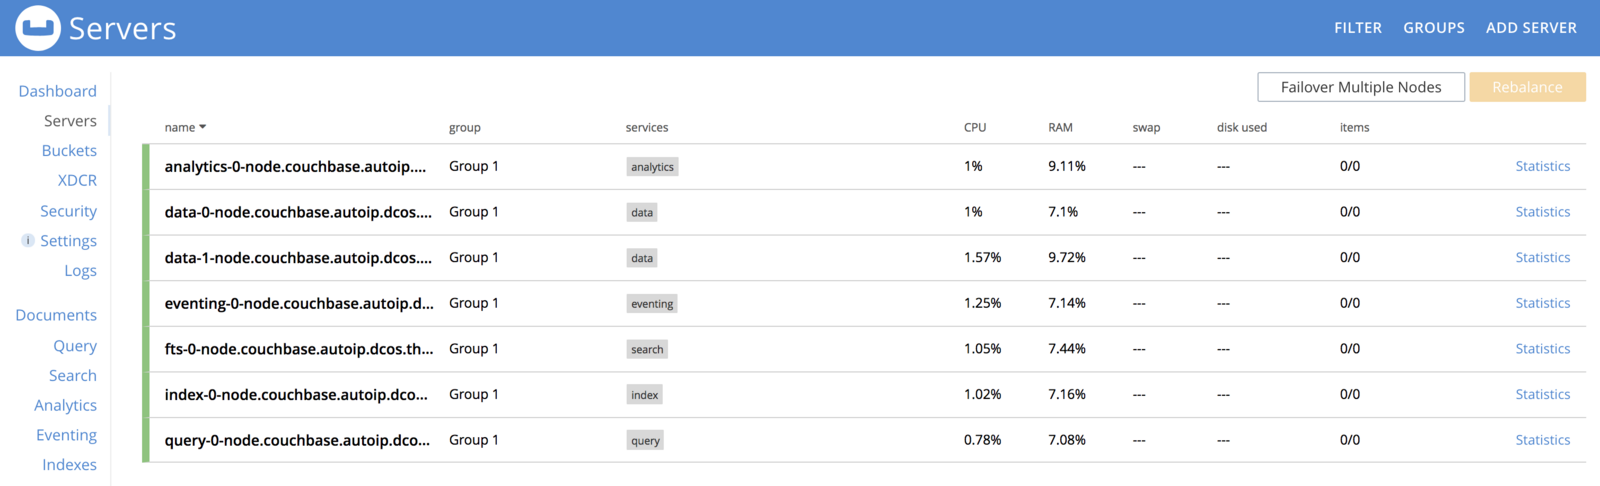Click the green status bar of index-0-node
The image size is (1600, 486).
click(x=146, y=395)
